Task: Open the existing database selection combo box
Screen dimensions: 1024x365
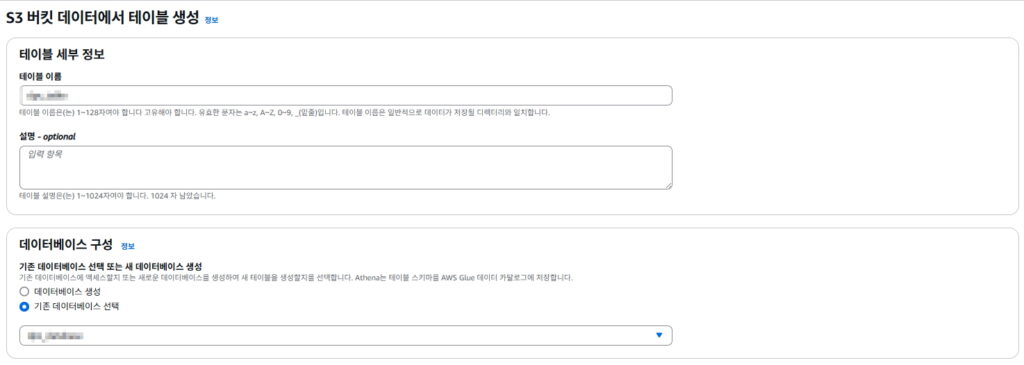Action: tap(346, 336)
